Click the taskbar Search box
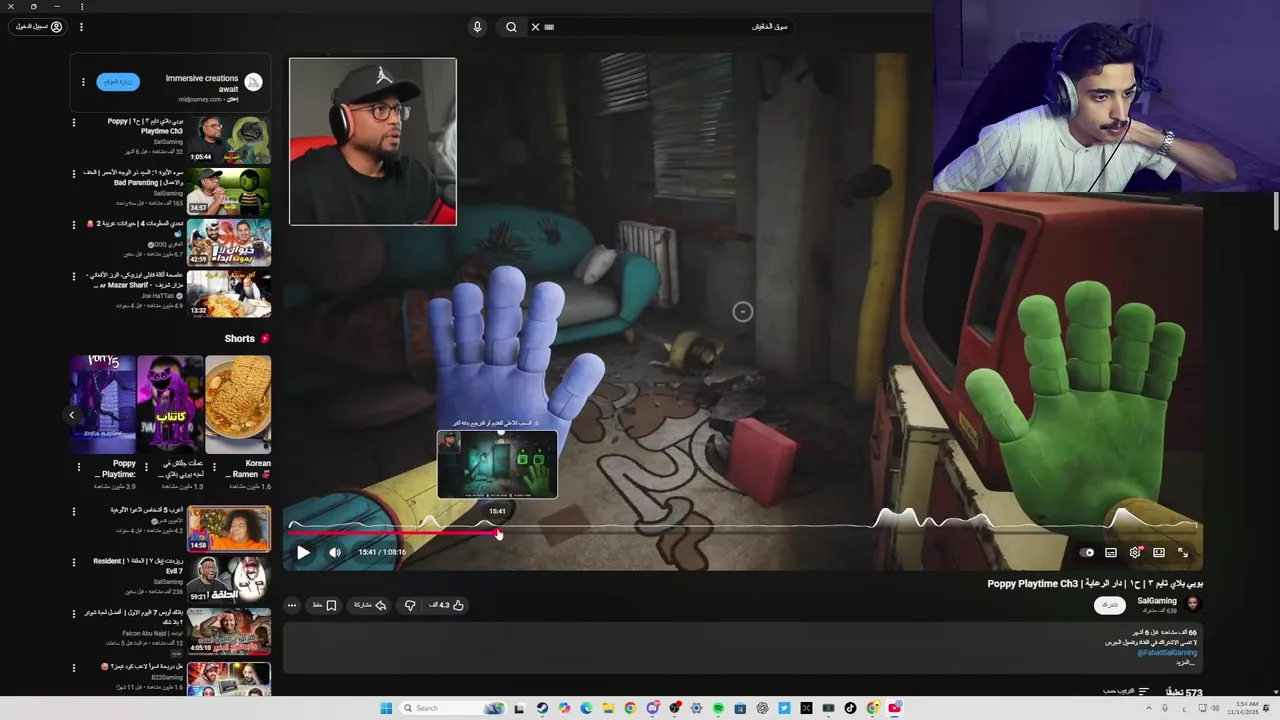Screen dimensions: 1280x720 coord(452,708)
